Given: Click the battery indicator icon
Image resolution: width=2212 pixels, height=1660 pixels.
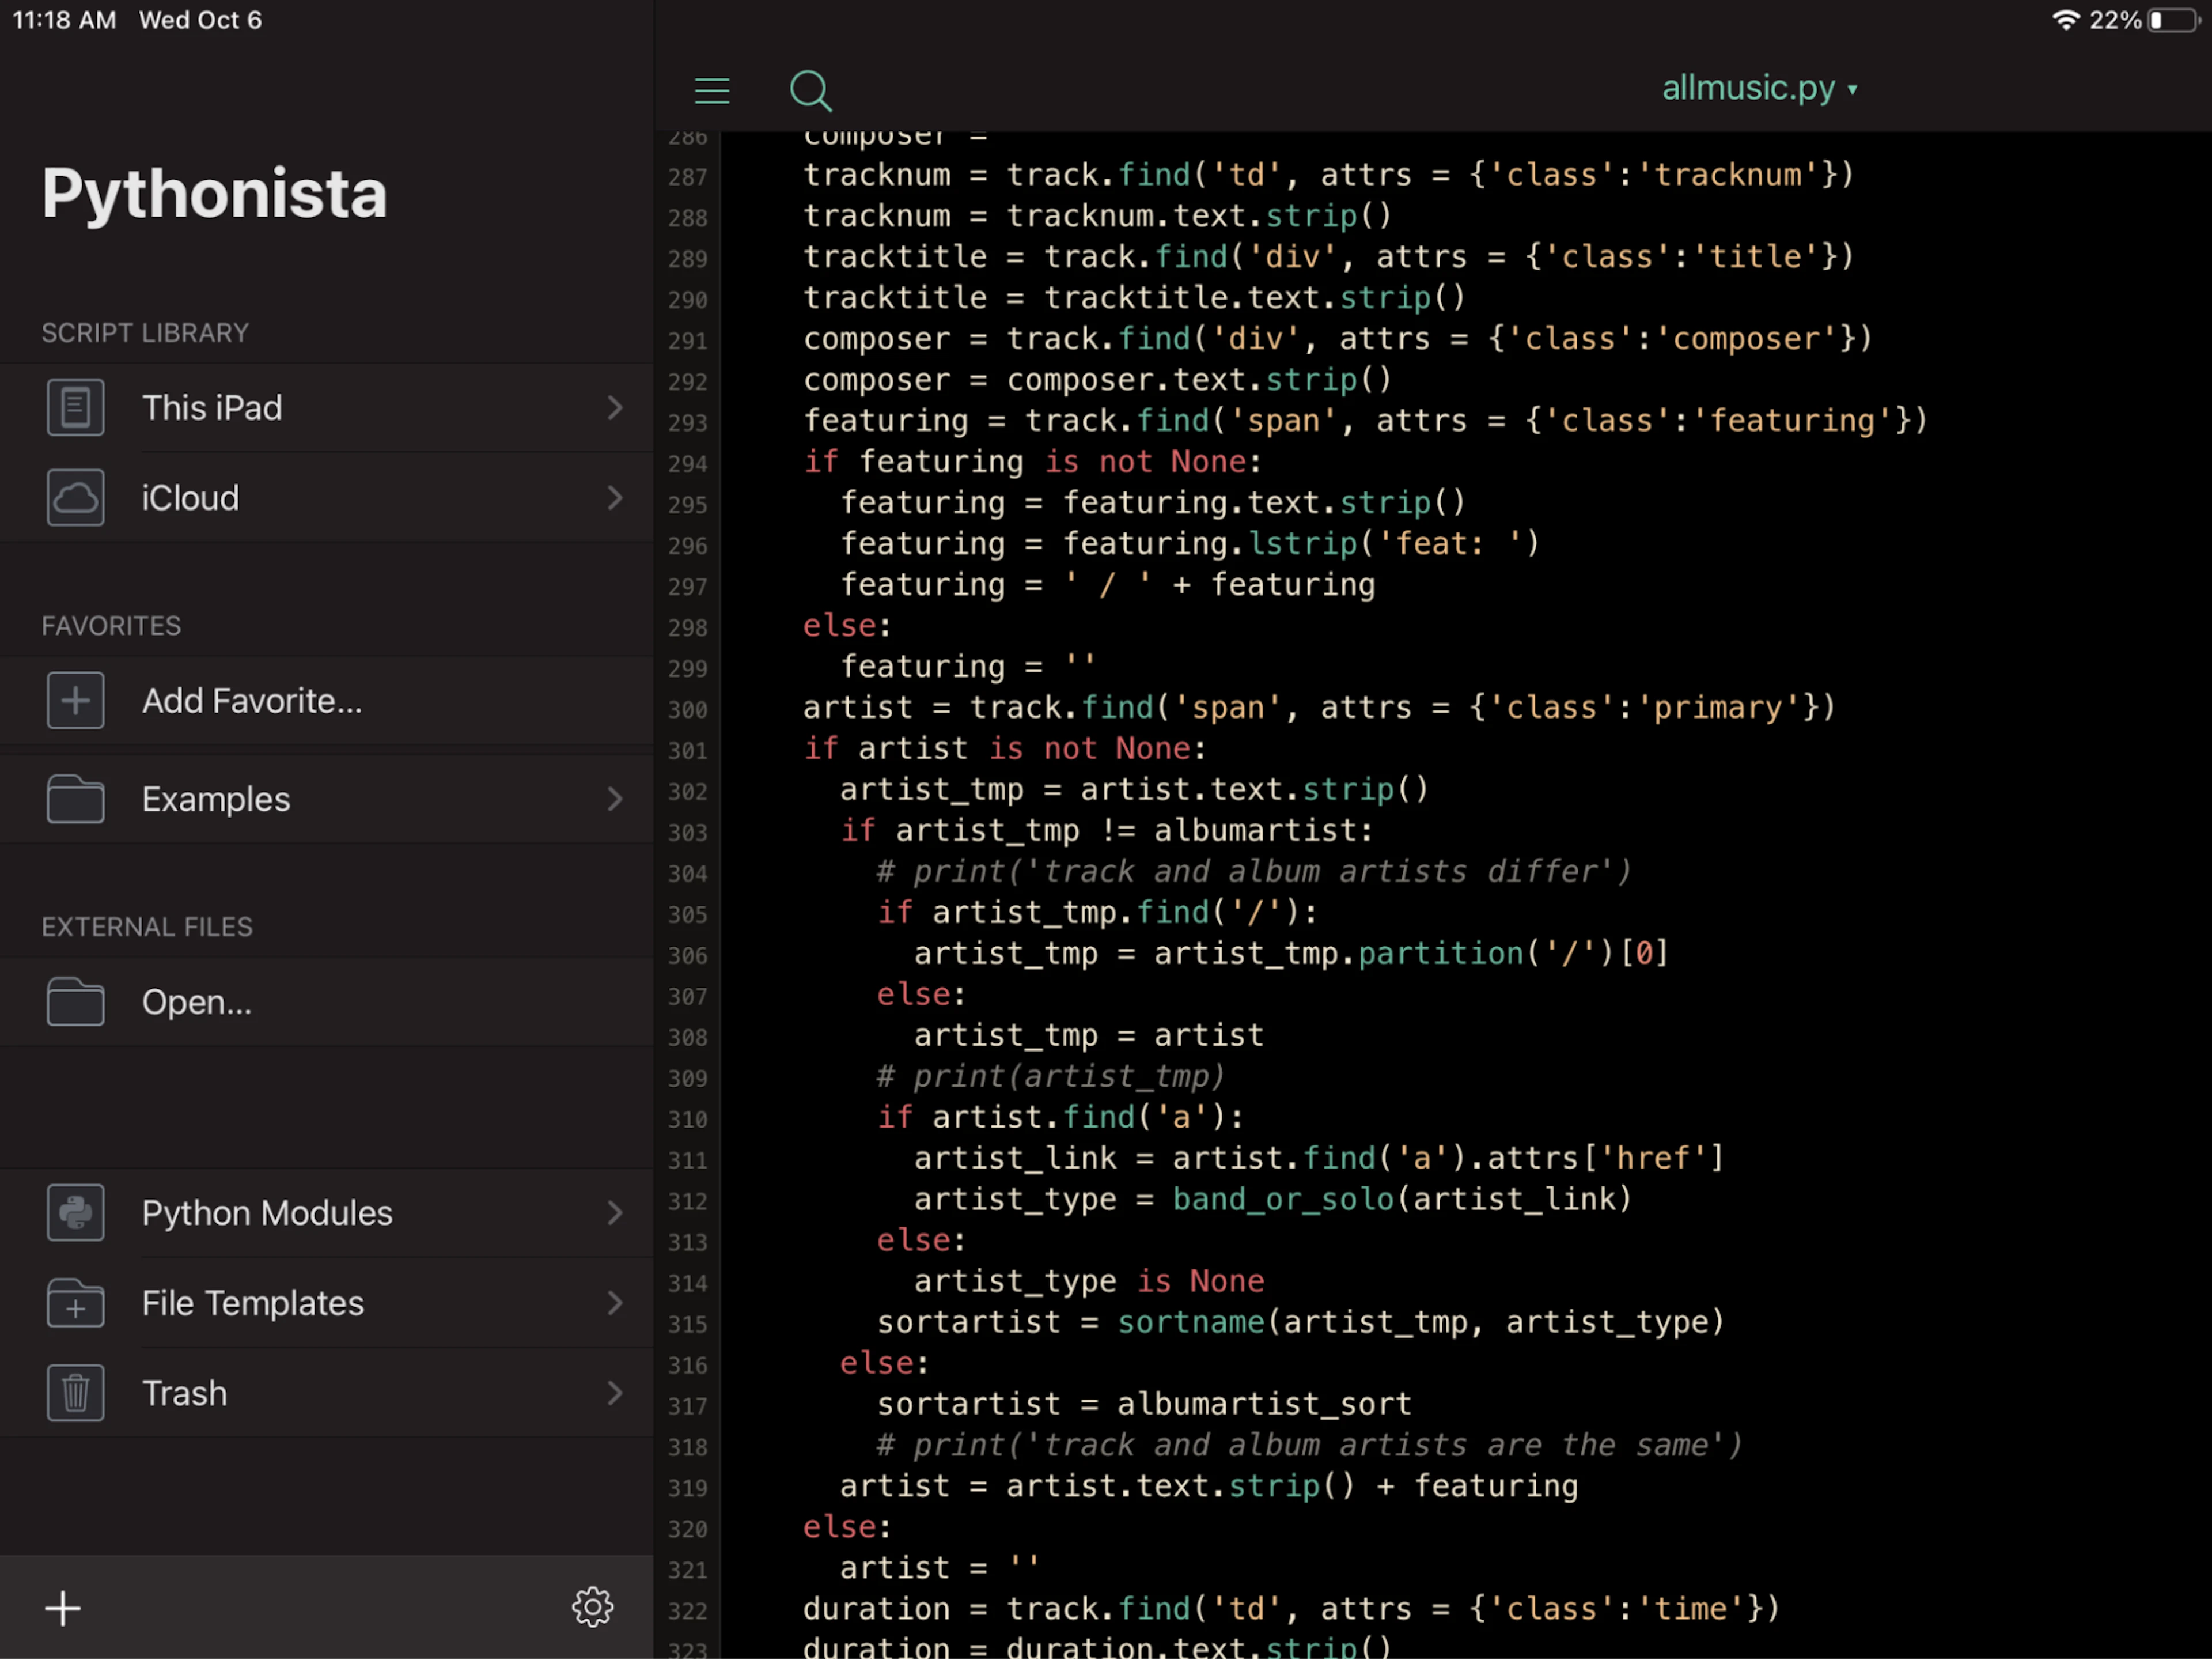Looking at the screenshot, I should 2174,20.
